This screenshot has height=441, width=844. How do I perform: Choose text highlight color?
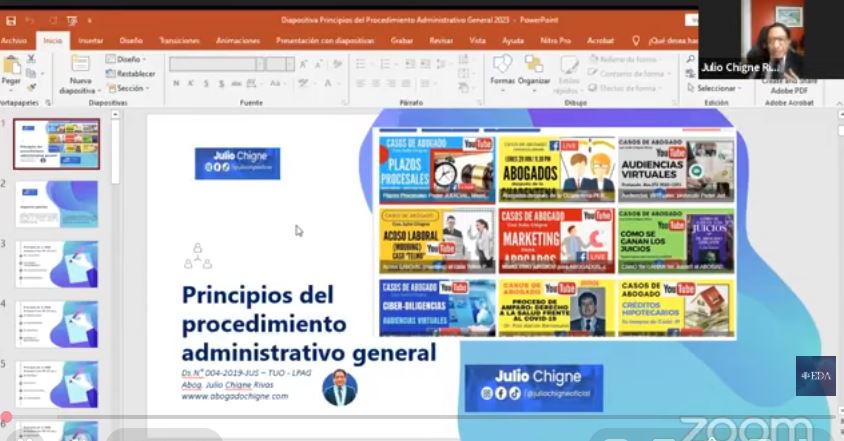(305, 83)
